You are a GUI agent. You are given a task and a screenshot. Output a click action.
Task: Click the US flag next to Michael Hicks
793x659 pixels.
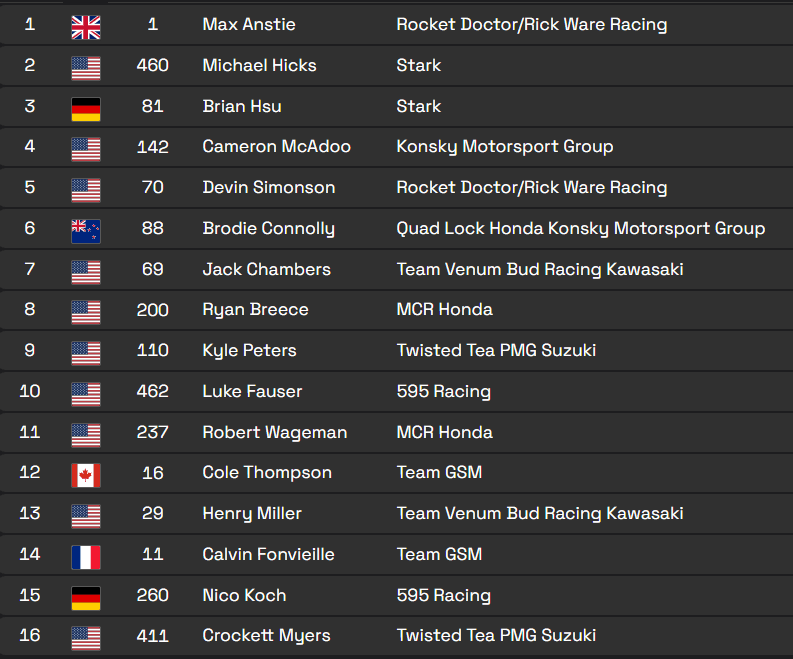pyautogui.click(x=86, y=68)
